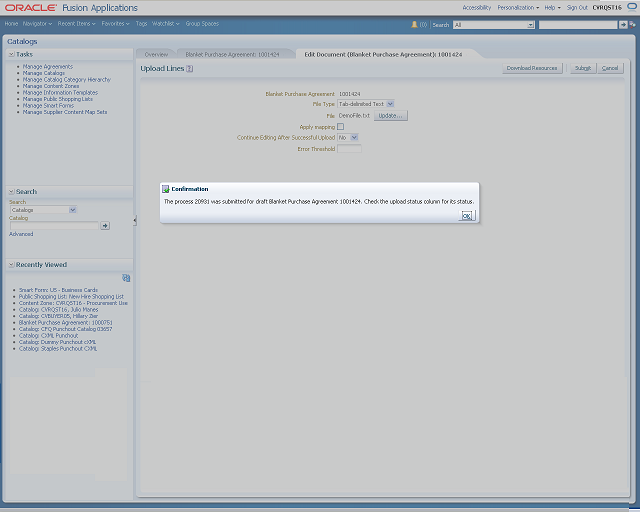Open Catalog: CVRQST16, Julio Mones
The height and width of the screenshot is (512, 640).
click(x=58, y=309)
